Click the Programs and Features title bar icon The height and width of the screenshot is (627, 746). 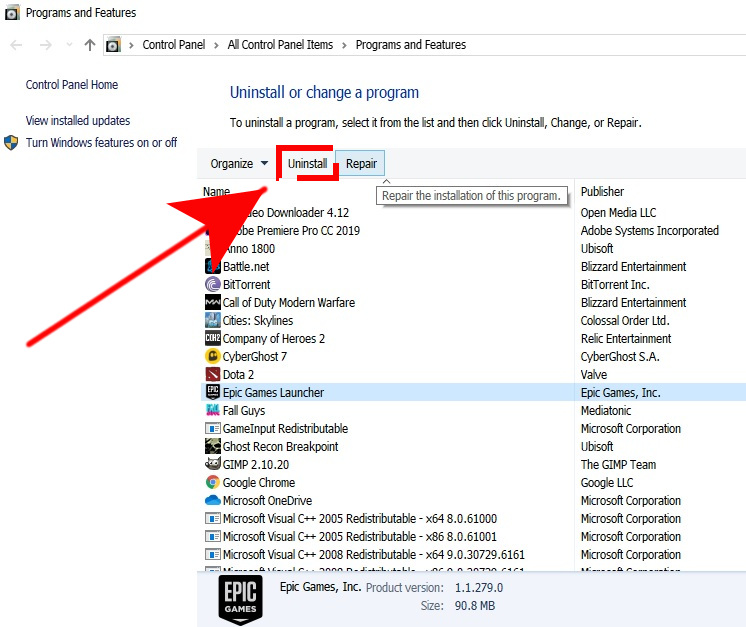click(12, 13)
